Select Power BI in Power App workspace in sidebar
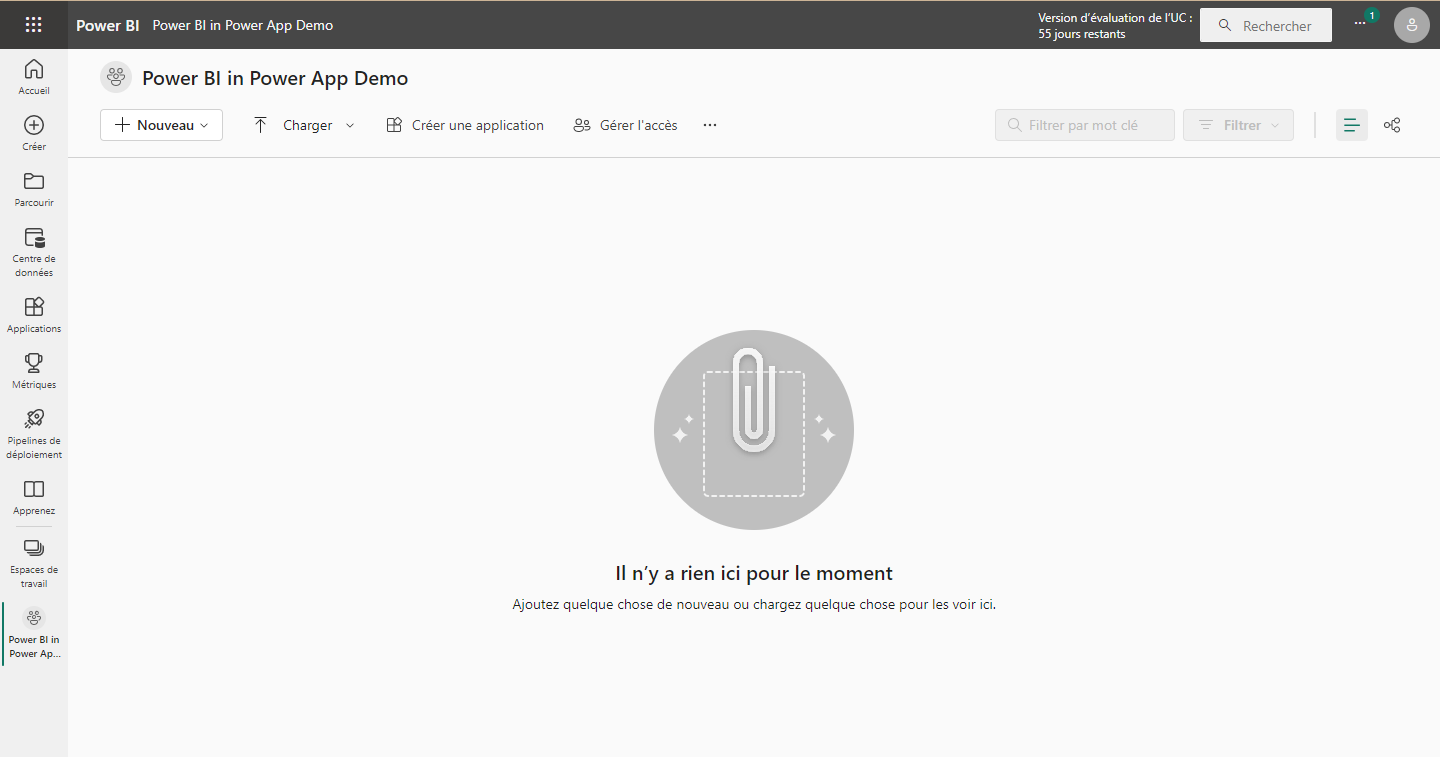This screenshot has height=757, width=1440. pos(34,633)
